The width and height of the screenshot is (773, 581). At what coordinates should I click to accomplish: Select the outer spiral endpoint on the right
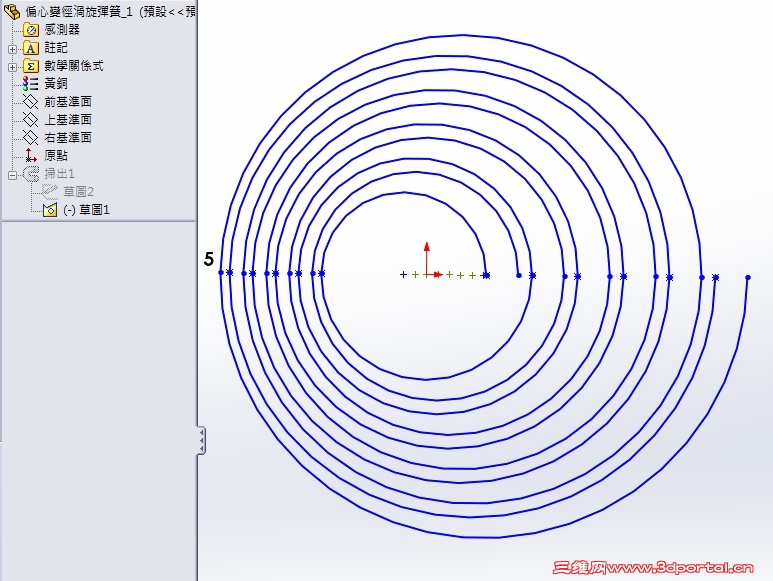coord(748,278)
